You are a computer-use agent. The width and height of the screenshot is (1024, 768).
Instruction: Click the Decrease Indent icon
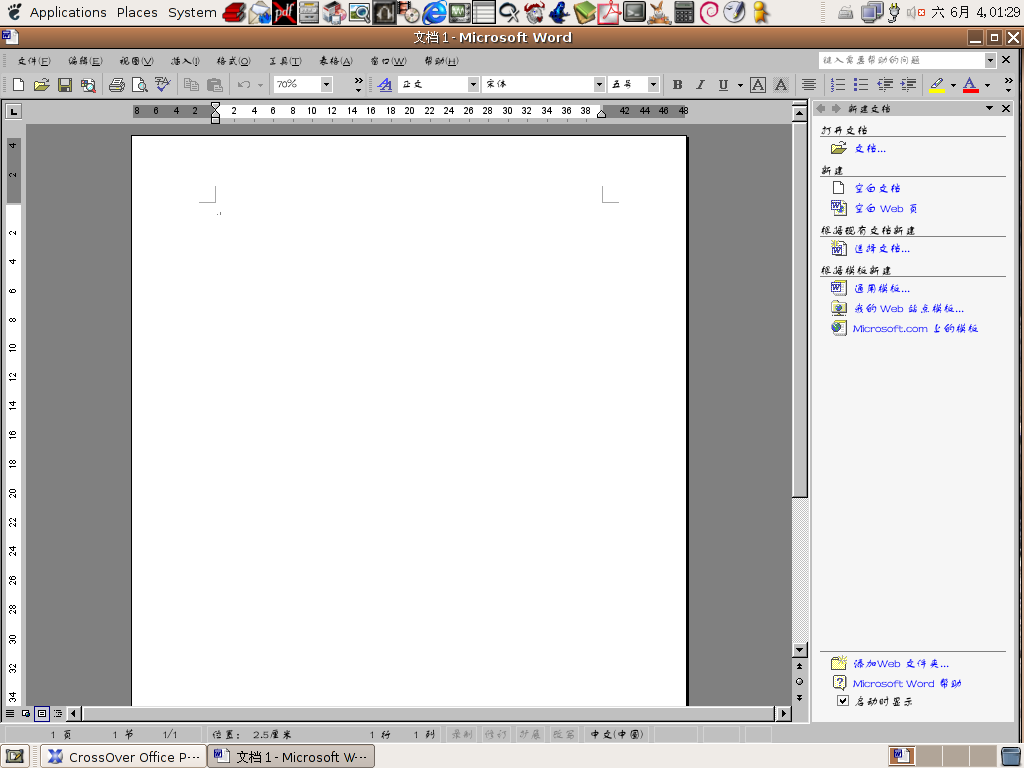pos(885,84)
